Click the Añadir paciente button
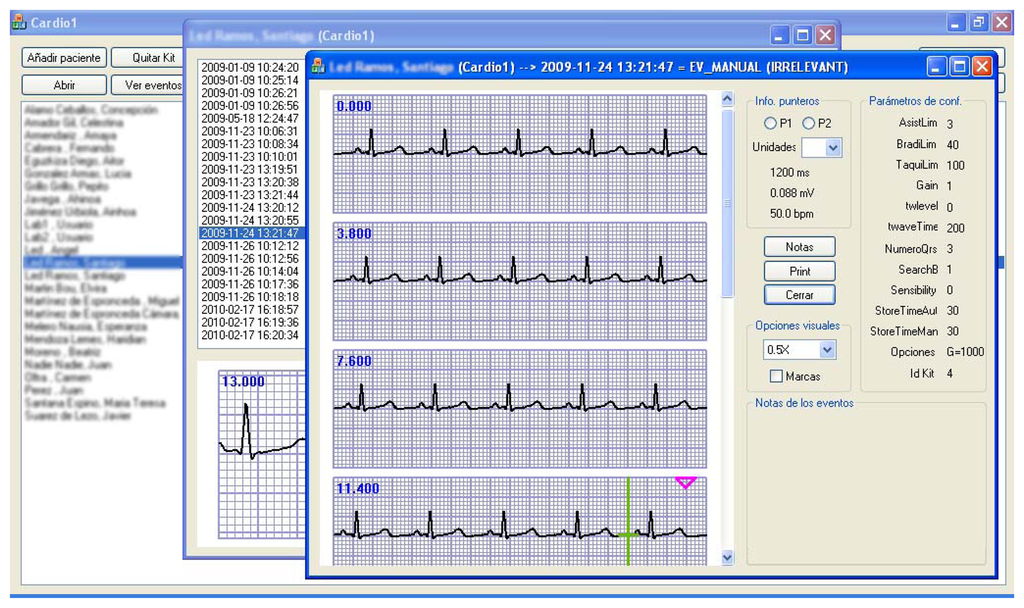 click(x=62, y=58)
